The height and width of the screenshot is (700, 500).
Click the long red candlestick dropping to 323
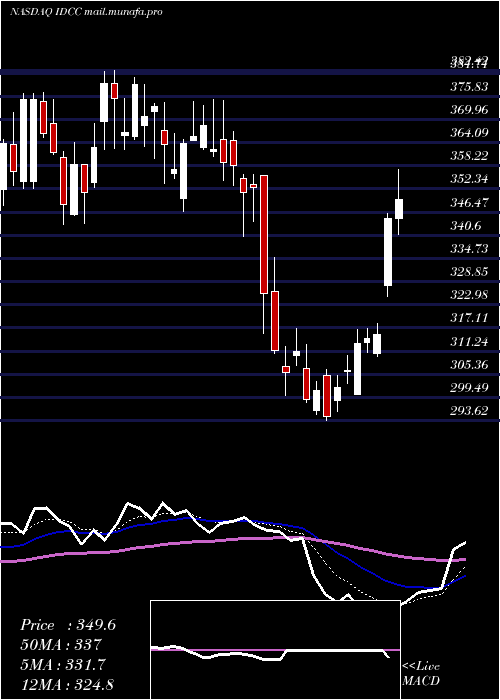pos(264,234)
